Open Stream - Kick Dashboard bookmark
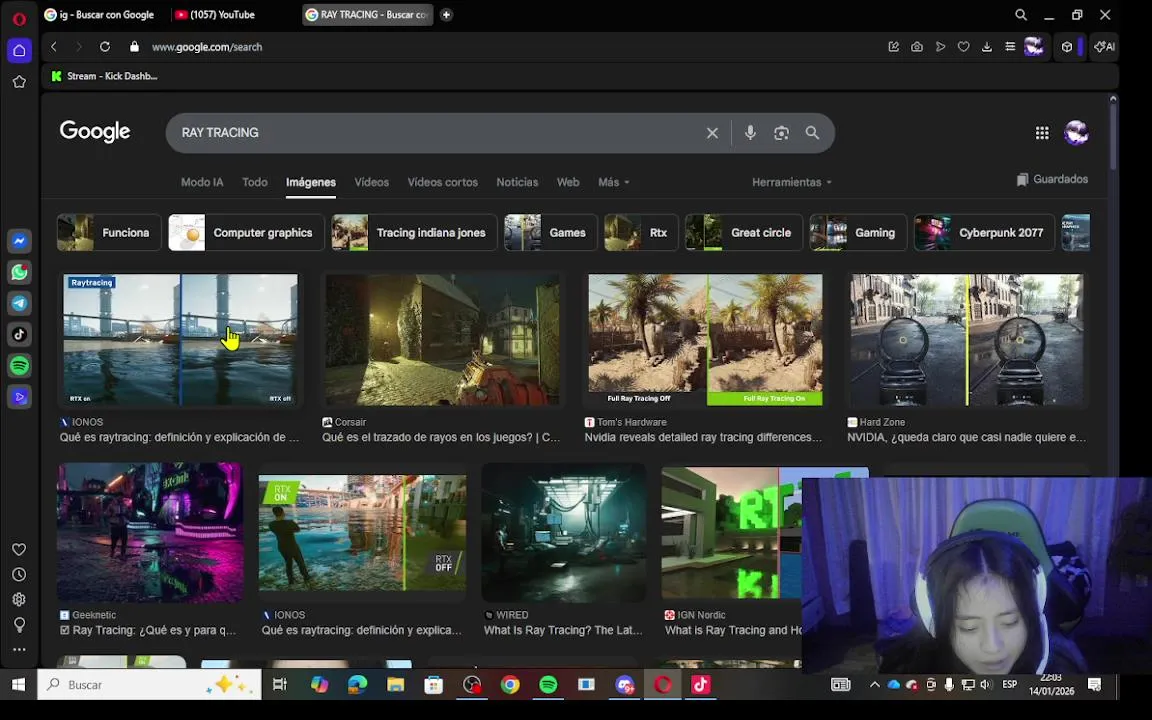 click(104, 76)
